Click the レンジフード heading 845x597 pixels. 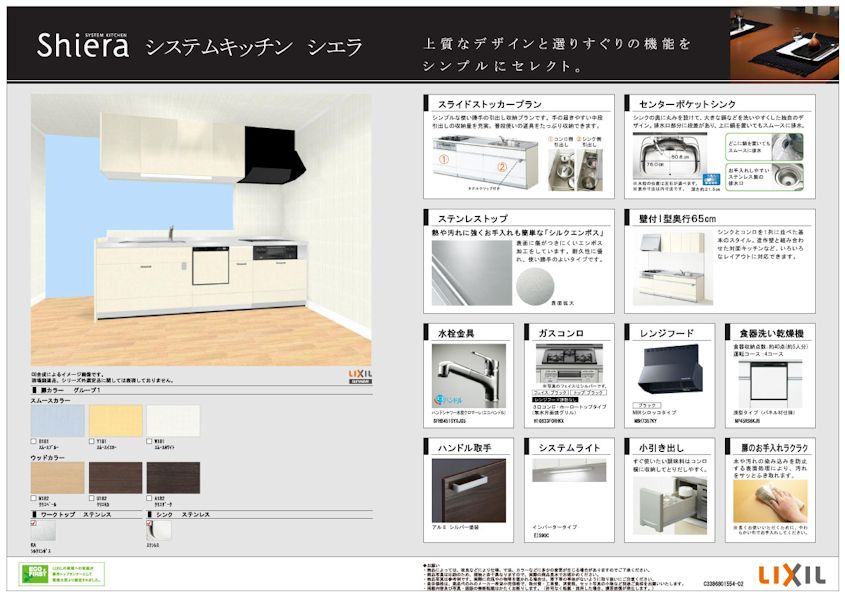pyautogui.click(x=667, y=334)
